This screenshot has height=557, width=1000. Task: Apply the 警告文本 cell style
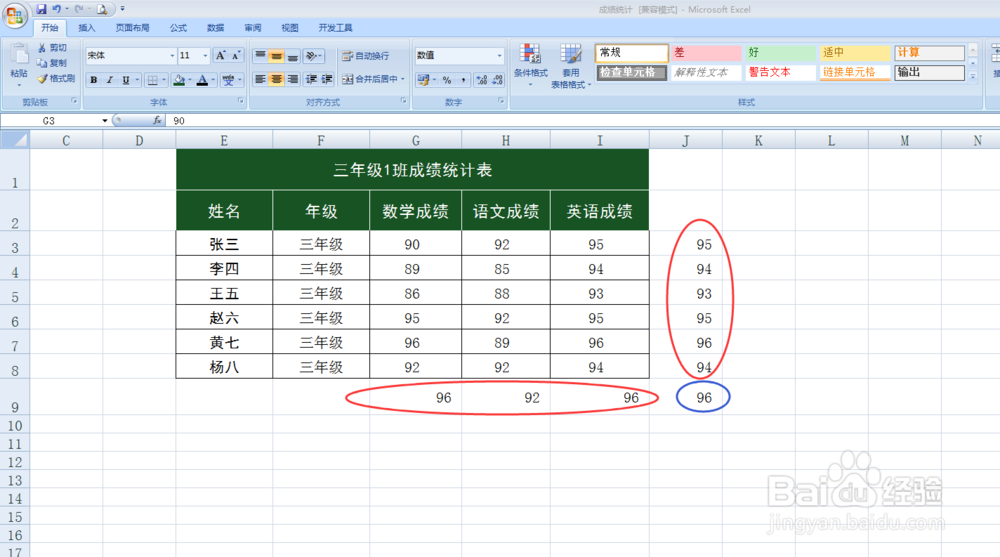point(780,72)
